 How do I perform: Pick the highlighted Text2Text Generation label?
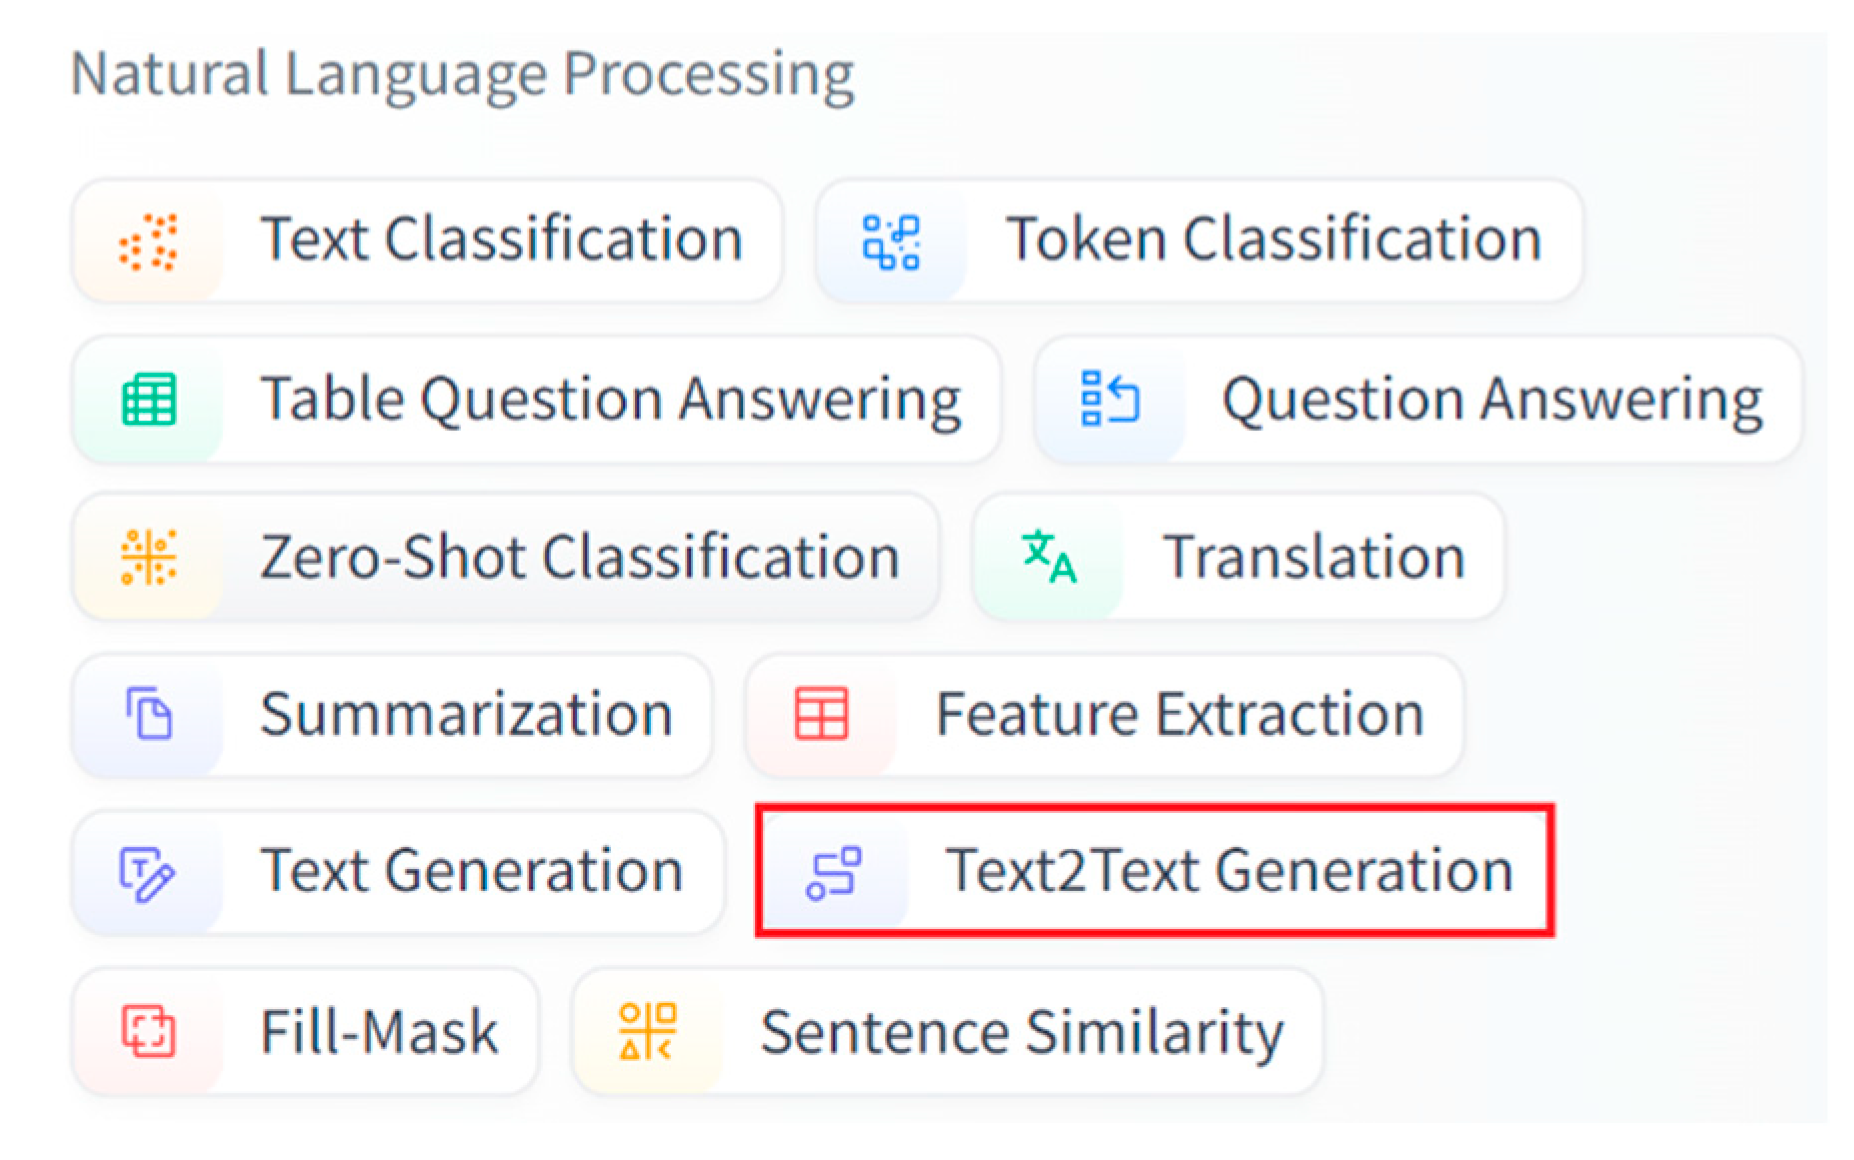pyautogui.click(x=1229, y=870)
